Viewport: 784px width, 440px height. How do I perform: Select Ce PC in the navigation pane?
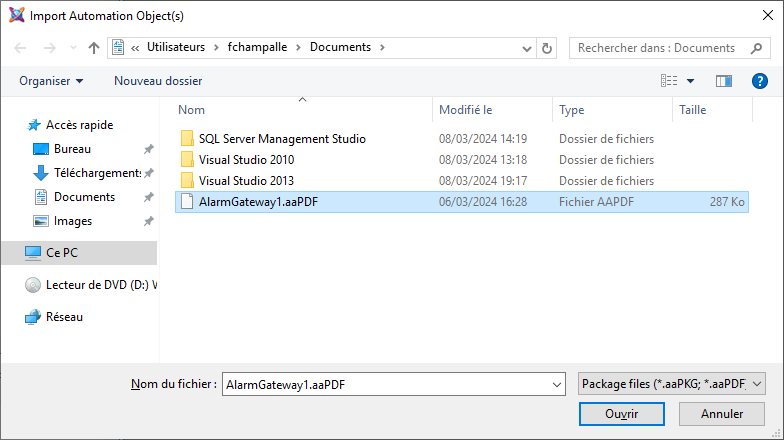click(61, 253)
